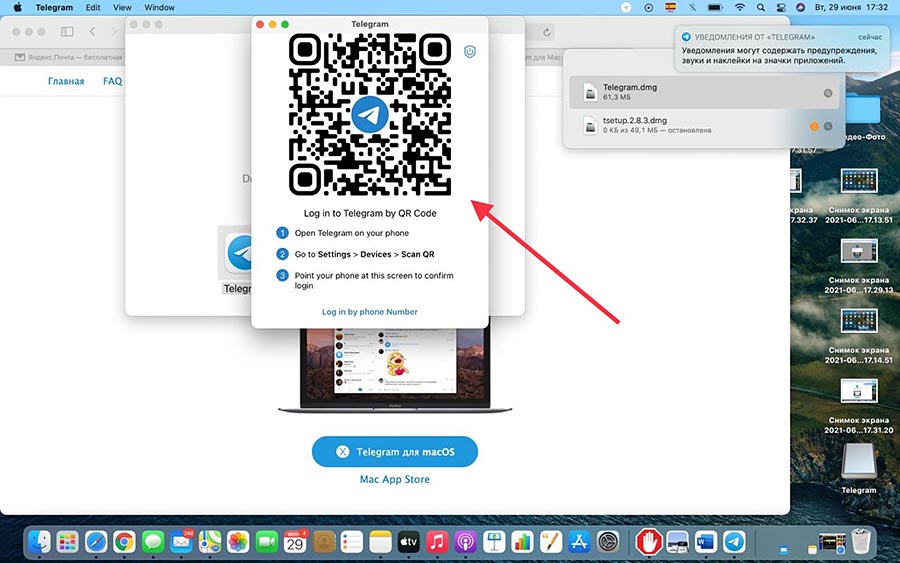Select Telegram.dmg in Safari downloads list
Screen dimensions: 900x563
(x=704, y=92)
